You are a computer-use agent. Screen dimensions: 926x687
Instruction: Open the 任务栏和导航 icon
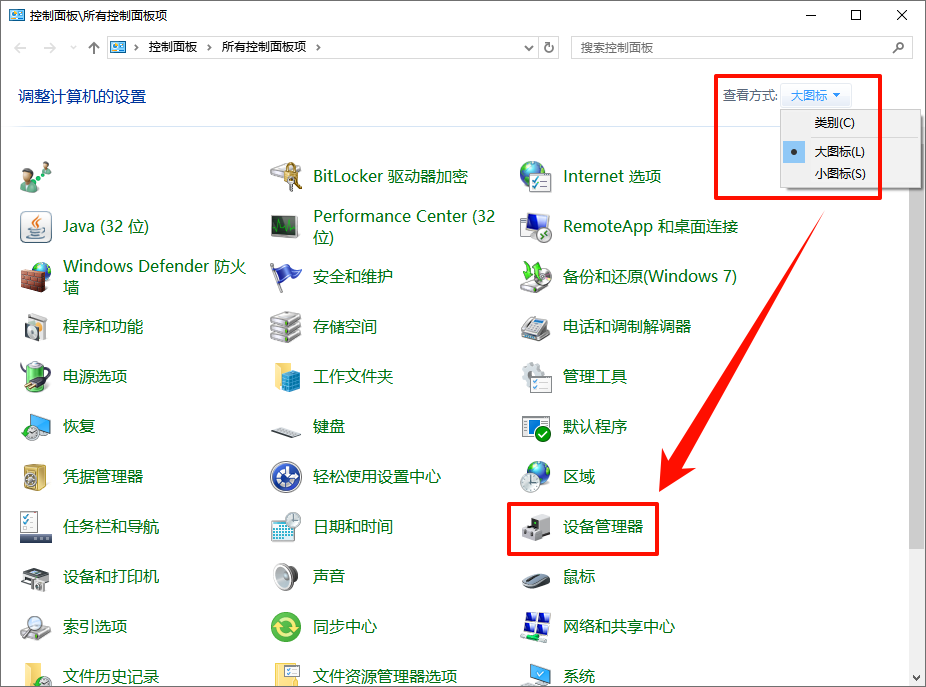tap(35, 527)
